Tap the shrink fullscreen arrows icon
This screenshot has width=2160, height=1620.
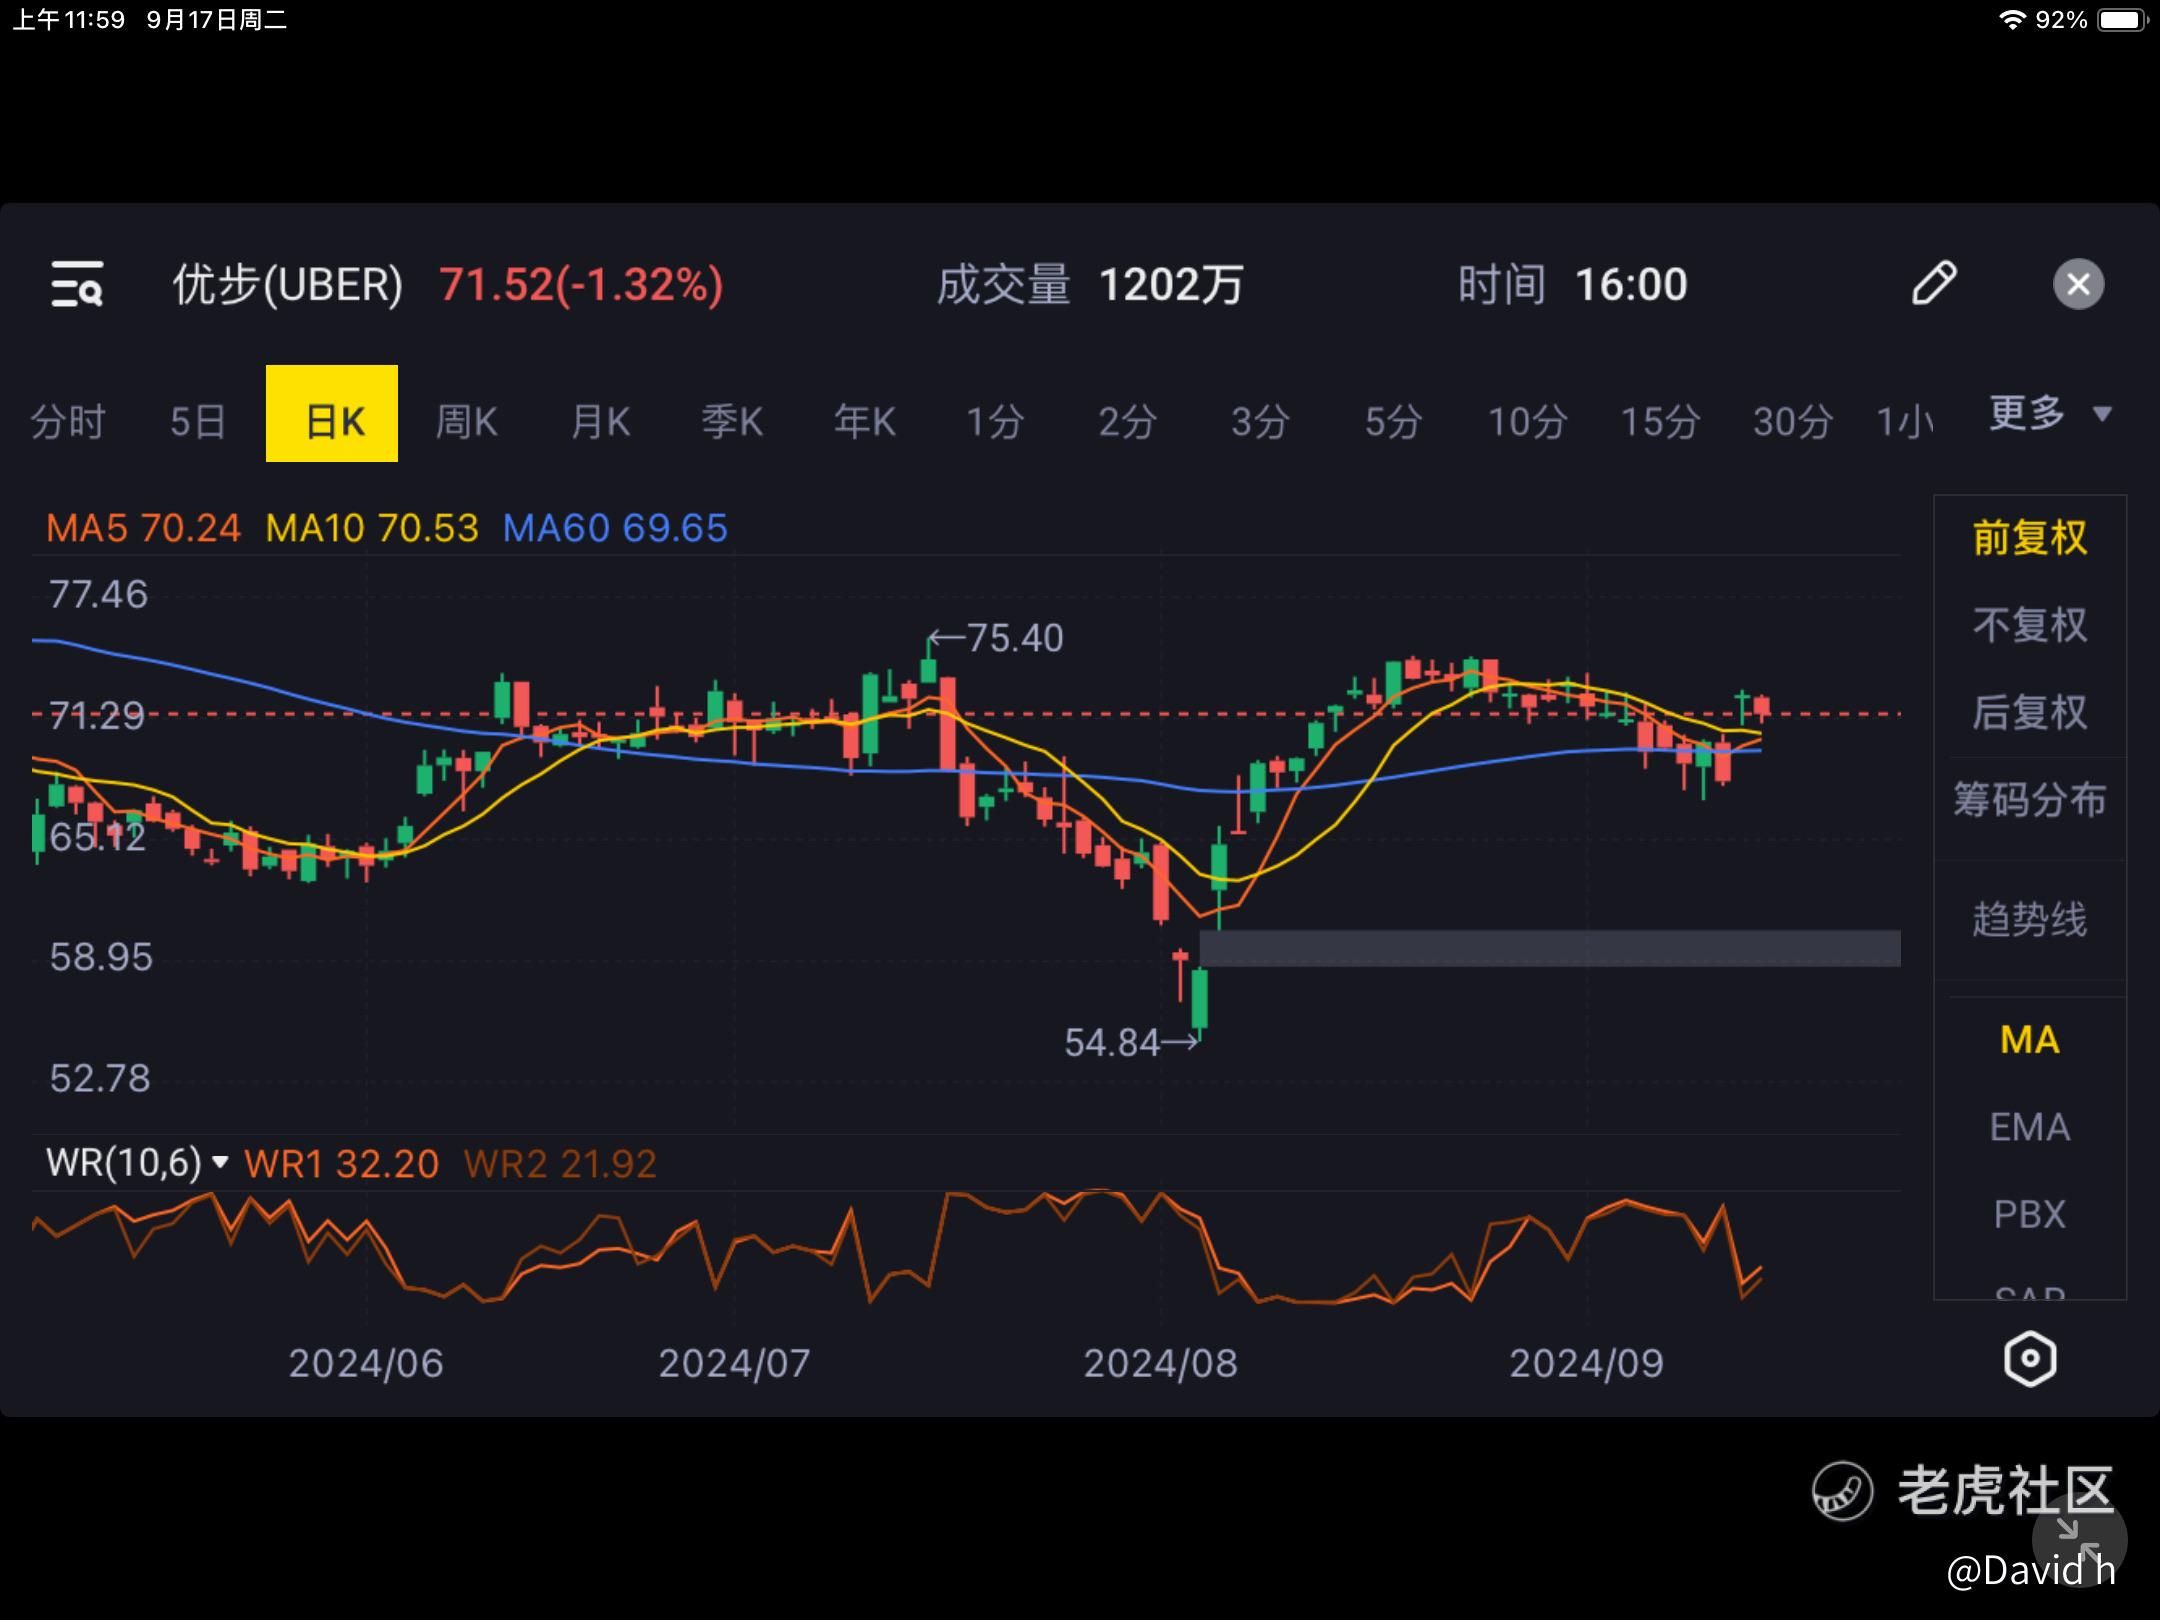pyautogui.click(x=2078, y=1539)
